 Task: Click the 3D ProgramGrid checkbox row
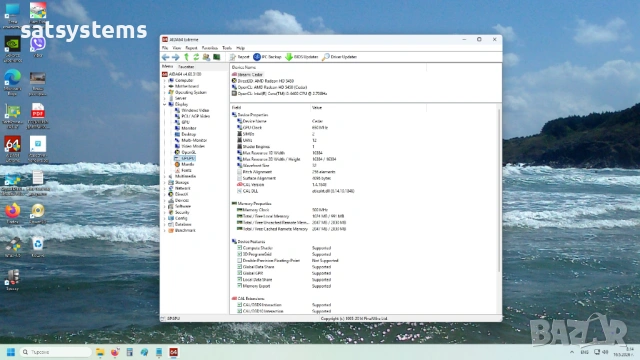(x=284, y=254)
